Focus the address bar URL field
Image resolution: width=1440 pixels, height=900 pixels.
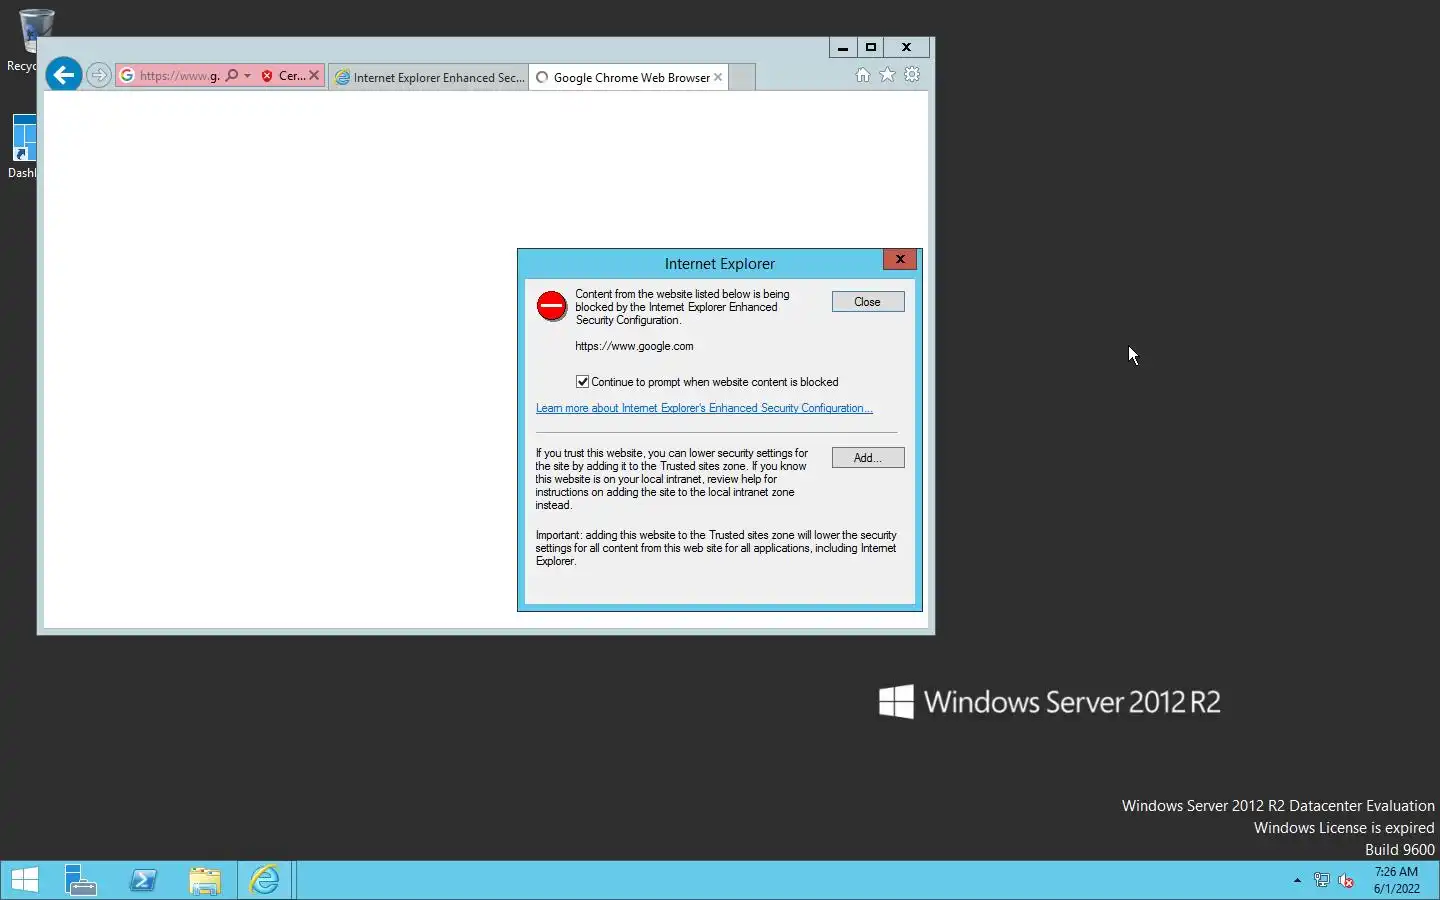[x=179, y=76]
